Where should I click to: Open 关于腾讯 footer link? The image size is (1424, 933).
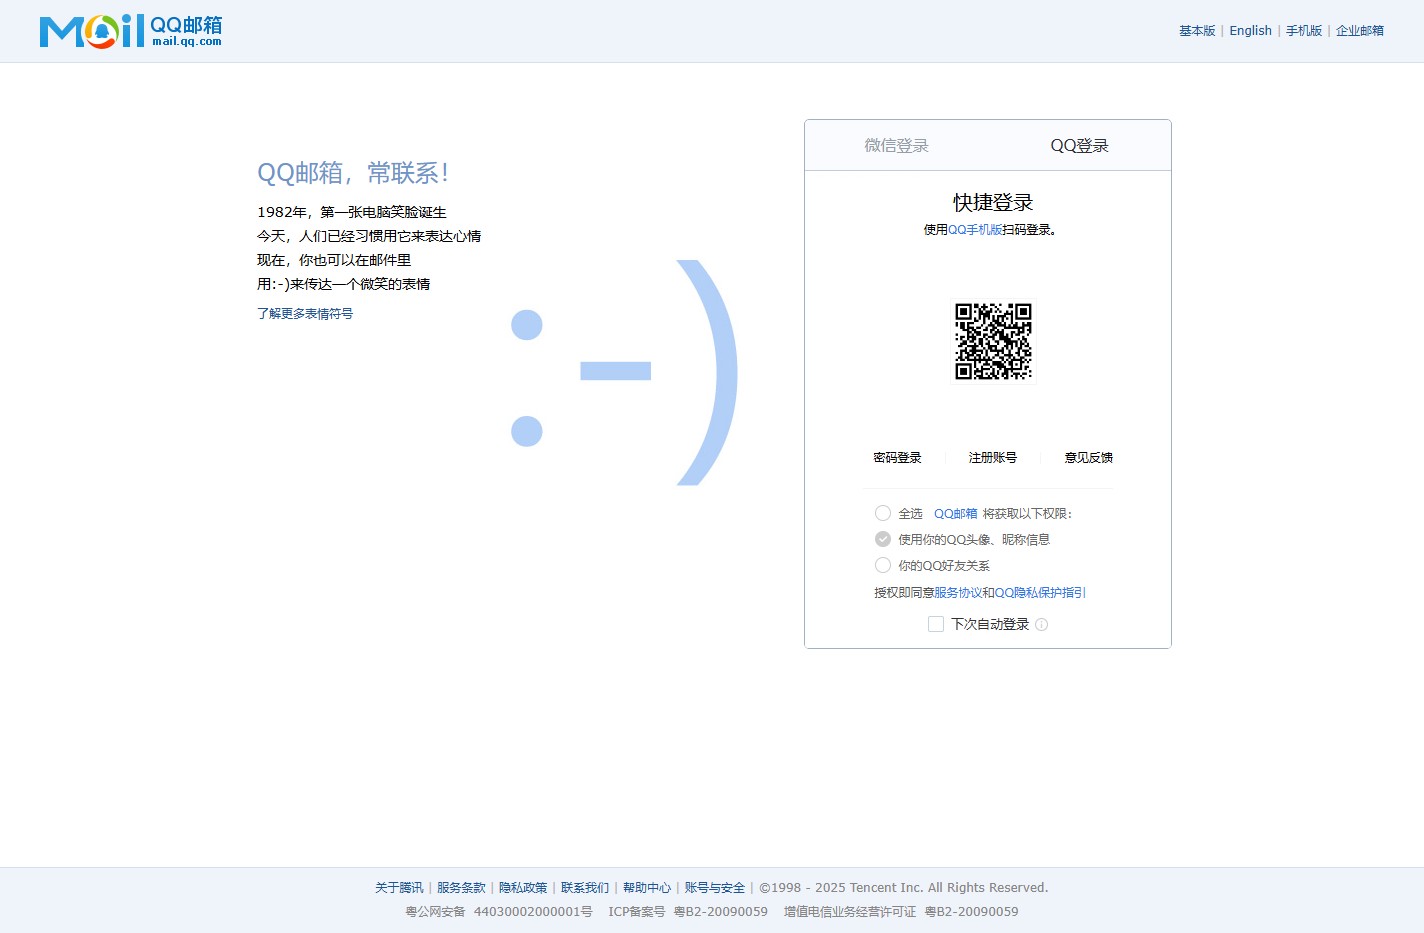399,888
